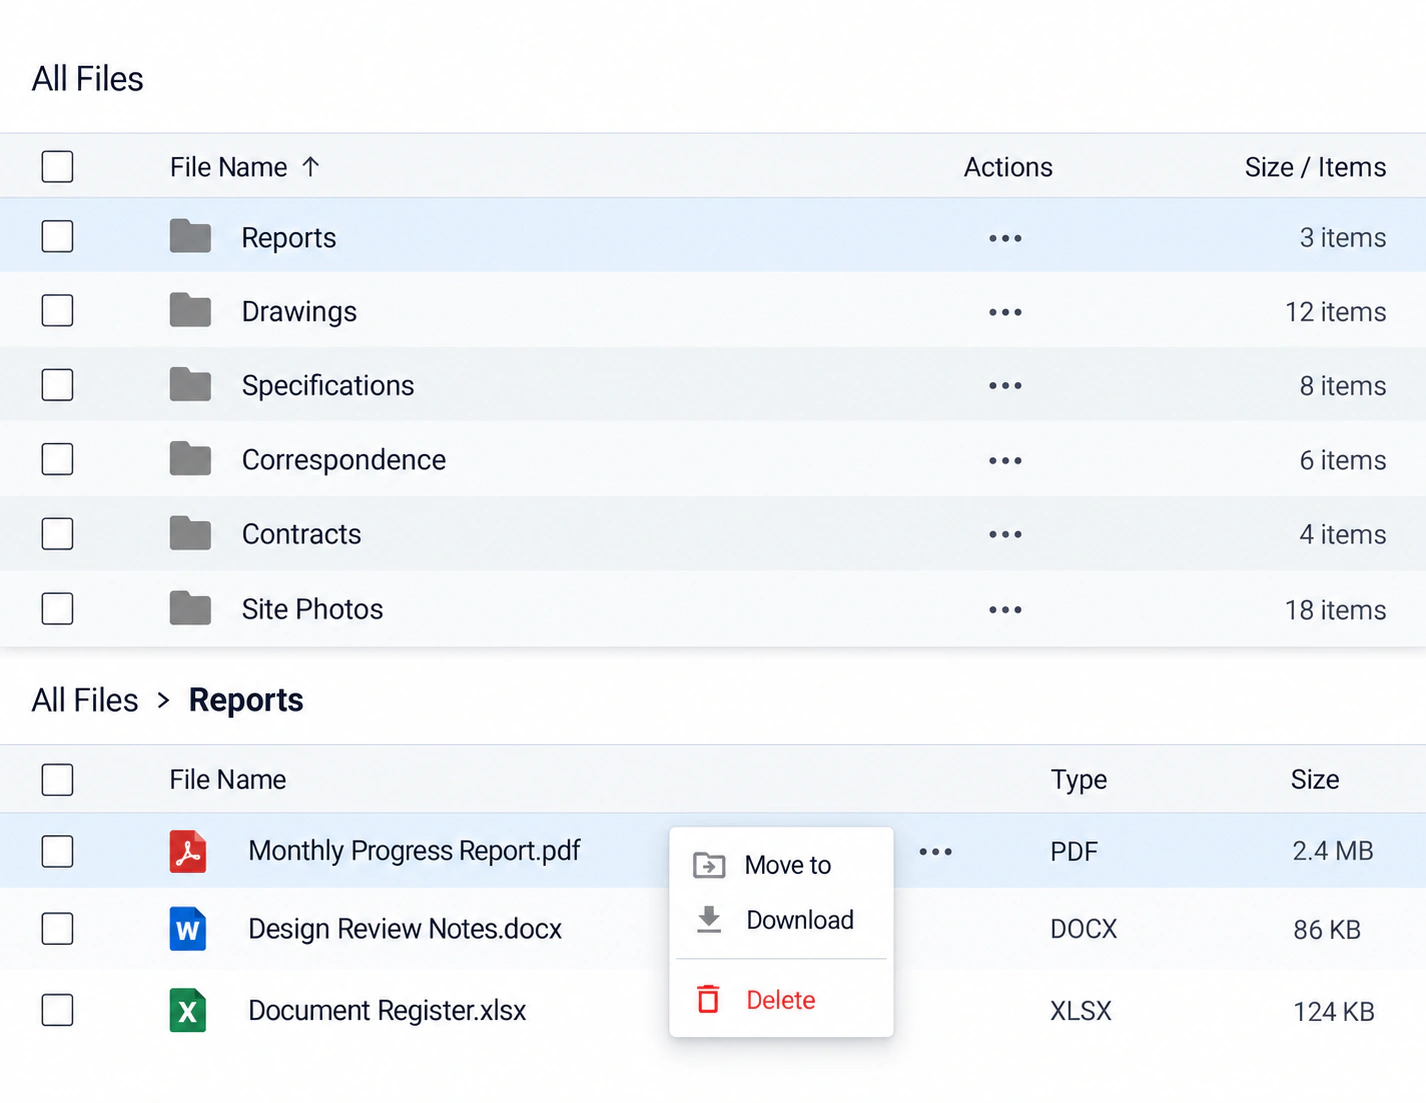Click the Correspondence folder icon
Viewport: 1426px width, 1103px height.
[190, 459]
